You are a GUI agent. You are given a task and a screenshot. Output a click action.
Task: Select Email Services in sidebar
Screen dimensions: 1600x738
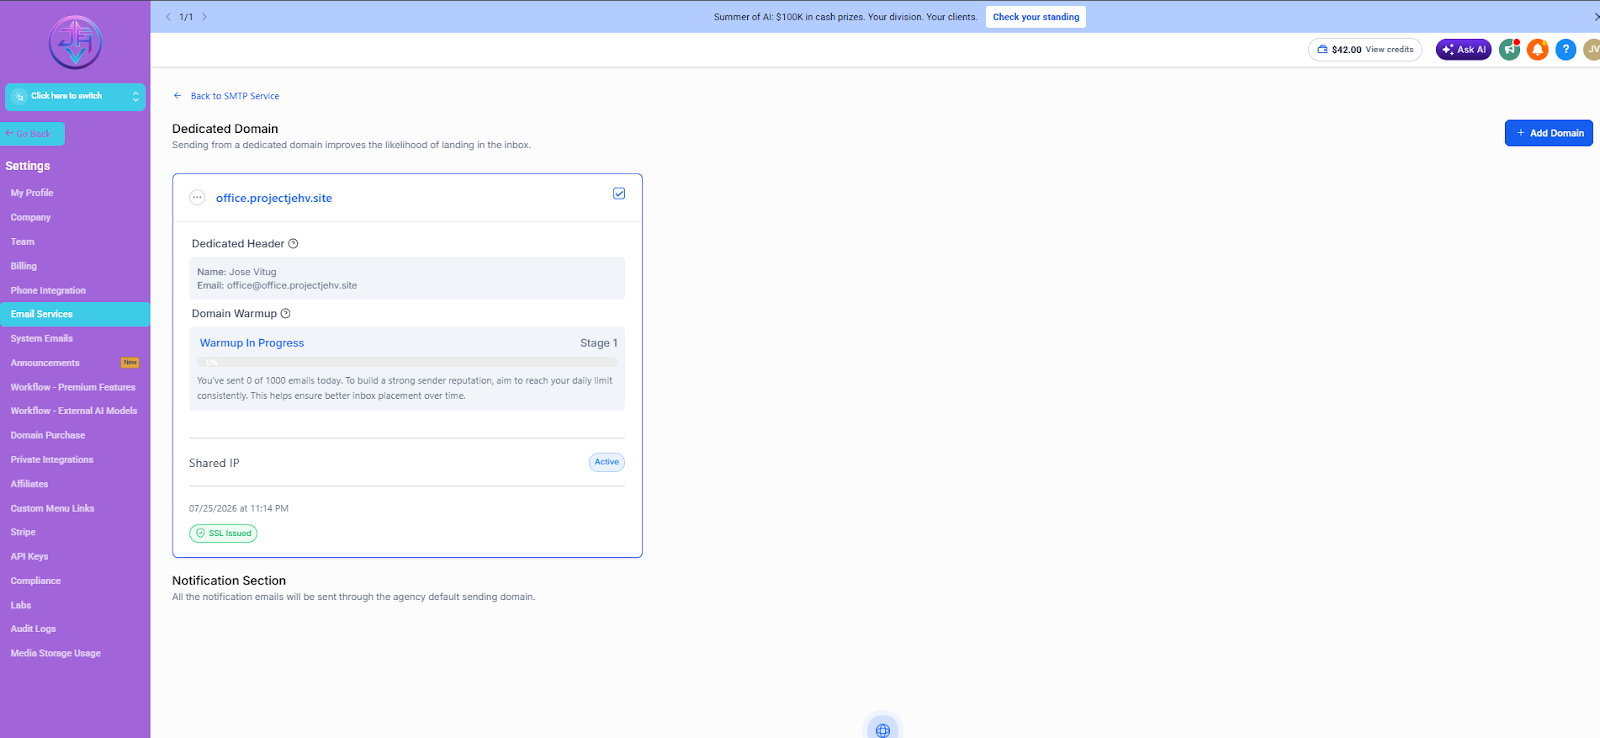(x=75, y=314)
